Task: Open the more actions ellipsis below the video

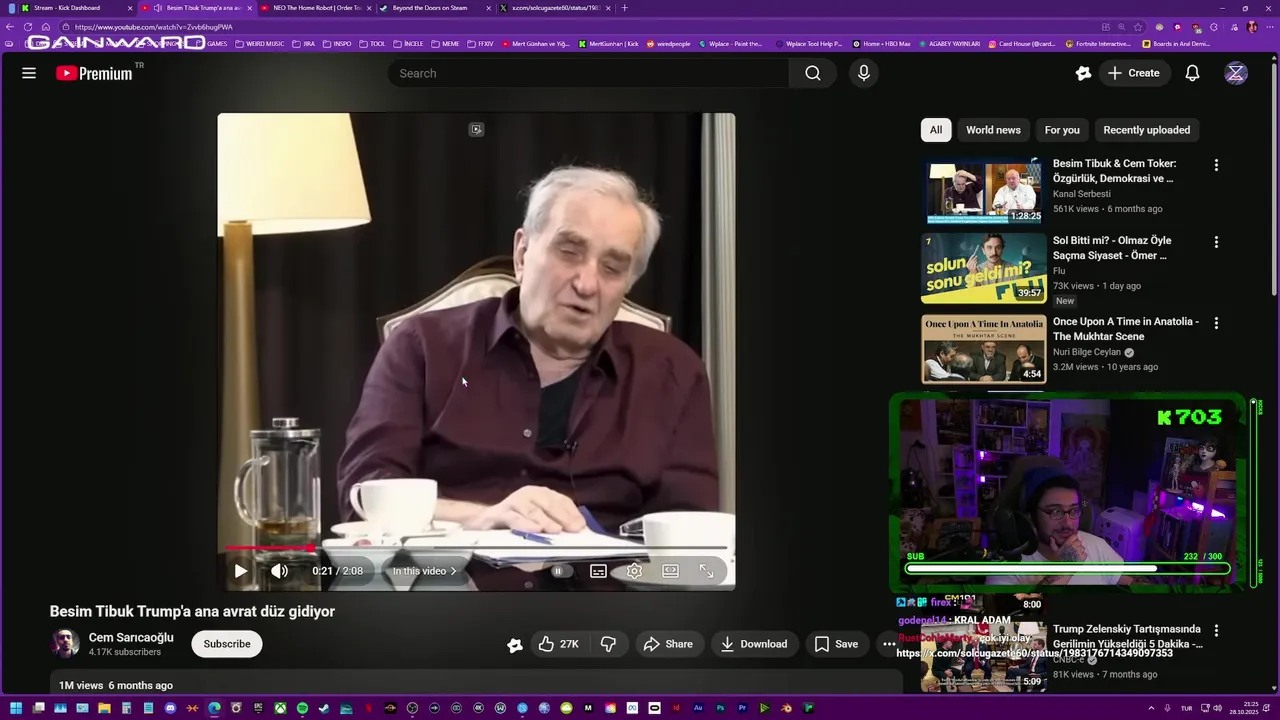Action: coord(889,644)
